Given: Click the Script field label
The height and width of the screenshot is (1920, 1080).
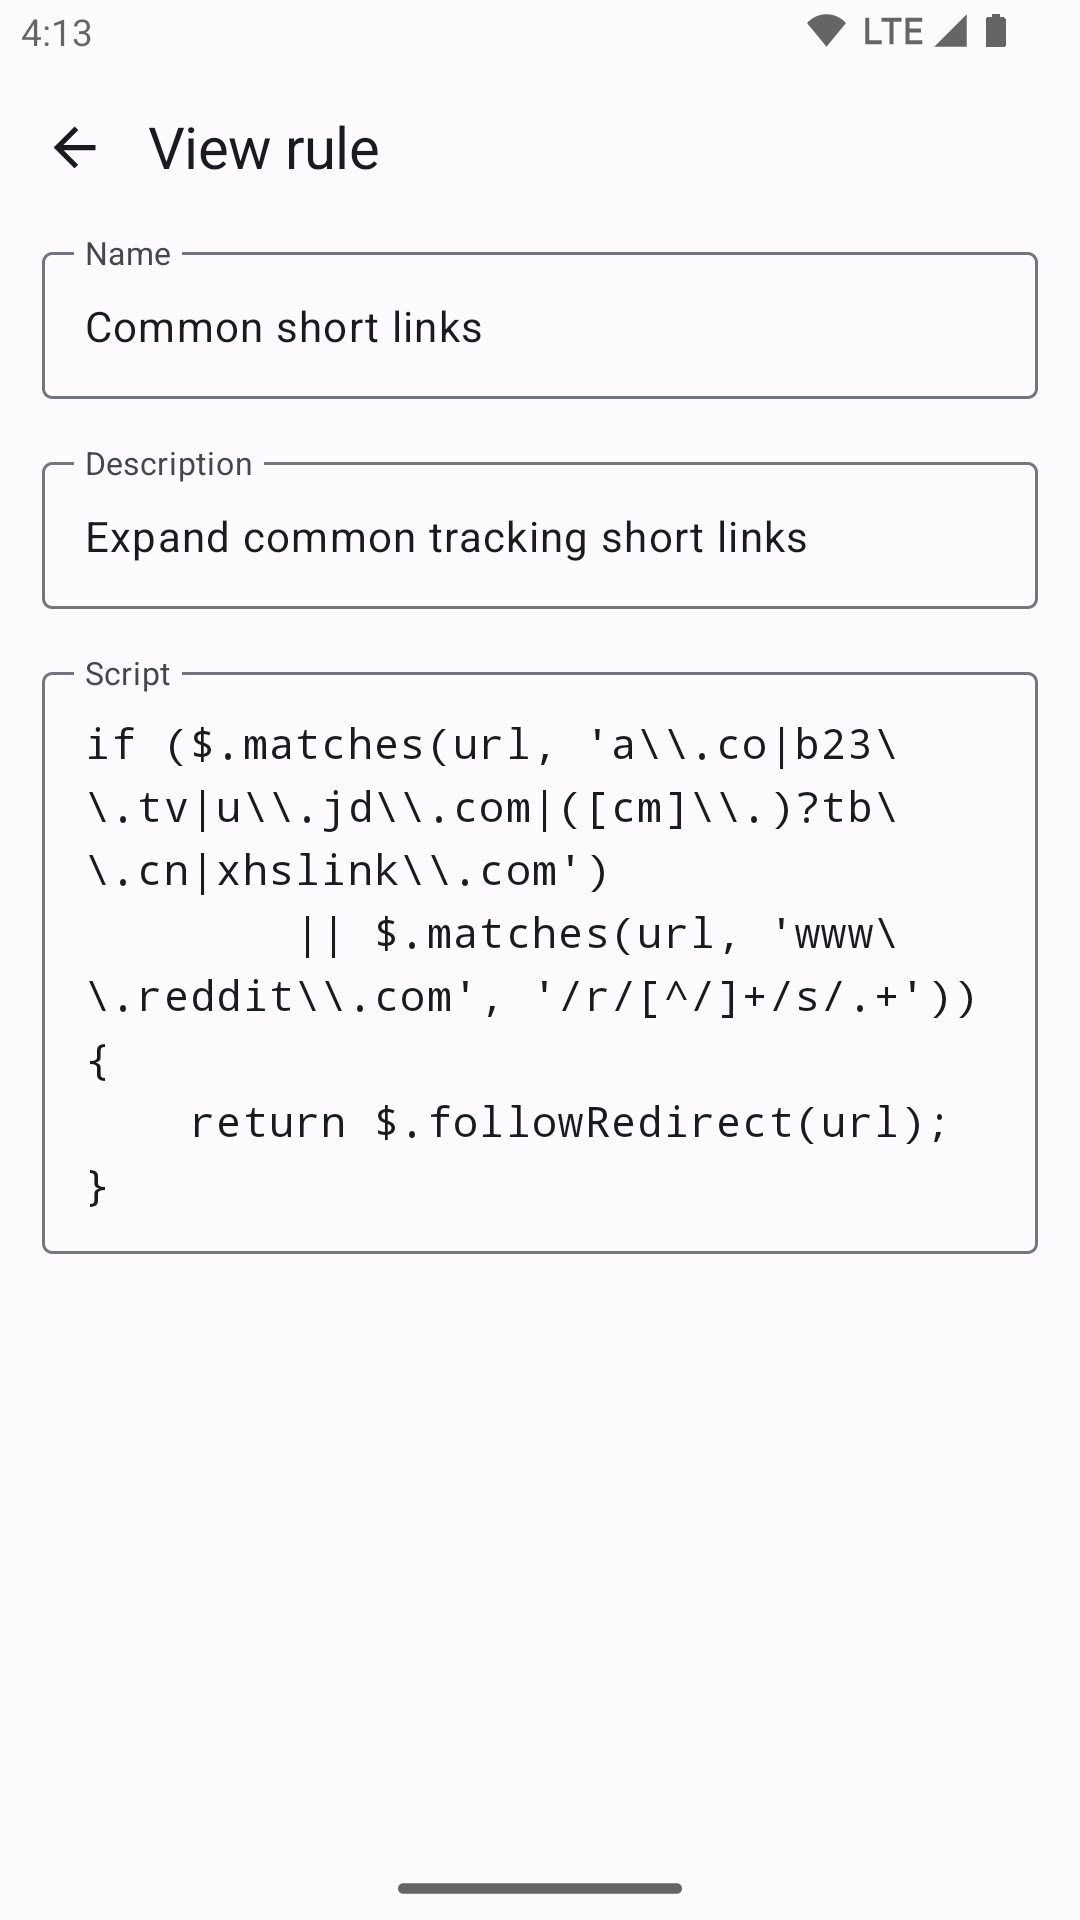Looking at the screenshot, I should (128, 674).
